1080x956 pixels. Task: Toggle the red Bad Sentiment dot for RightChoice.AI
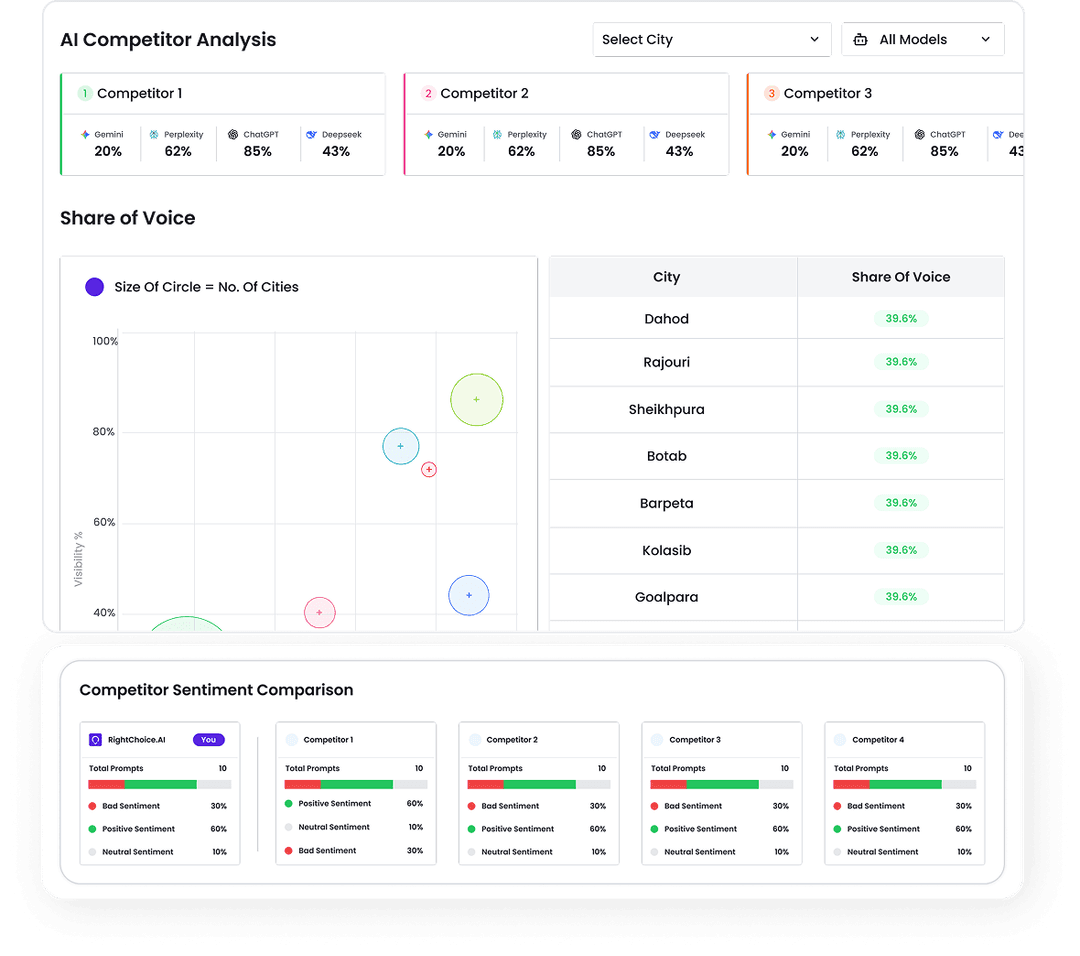pos(93,805)
